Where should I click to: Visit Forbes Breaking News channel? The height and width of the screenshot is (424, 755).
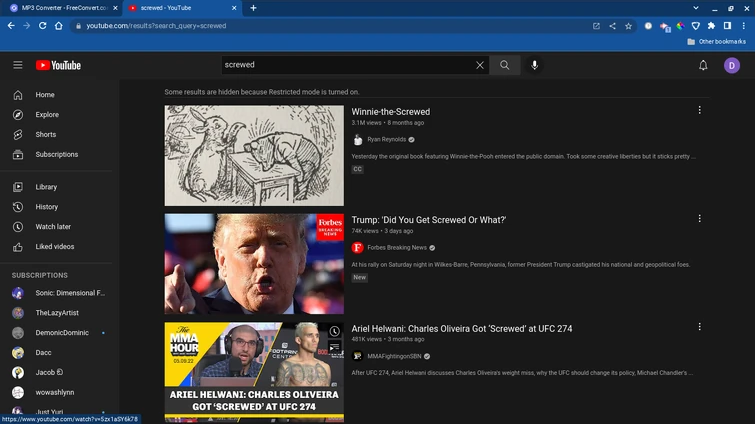coord(397,247)
